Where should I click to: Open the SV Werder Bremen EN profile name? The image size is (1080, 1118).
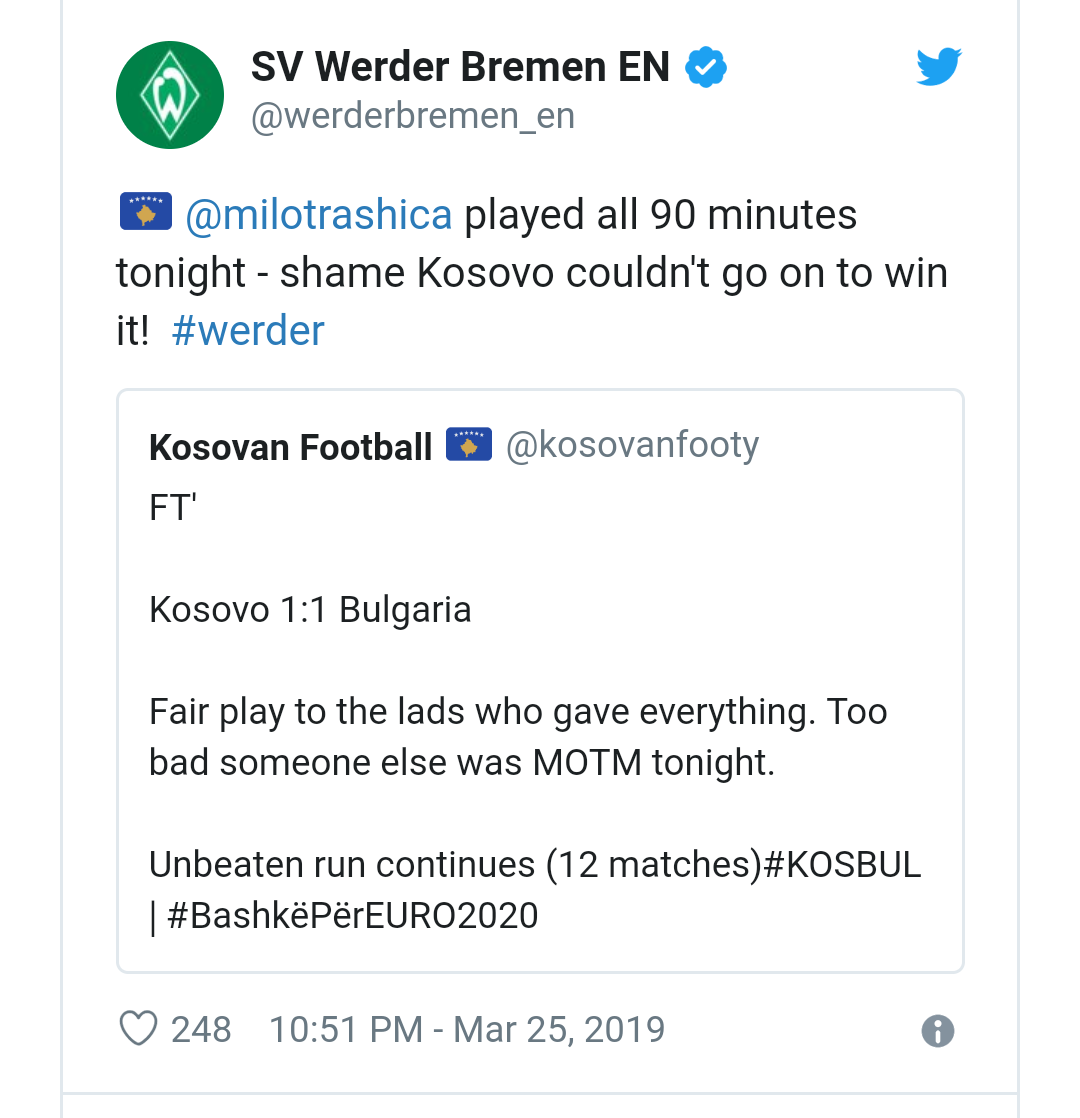pos(461,67)
